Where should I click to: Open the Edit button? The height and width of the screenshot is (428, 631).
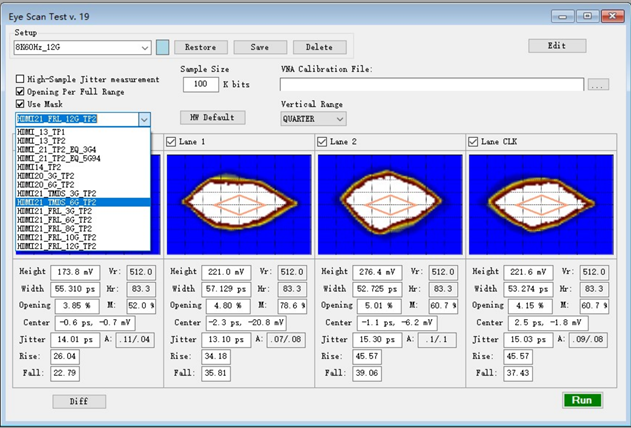(x=557, y=45)
